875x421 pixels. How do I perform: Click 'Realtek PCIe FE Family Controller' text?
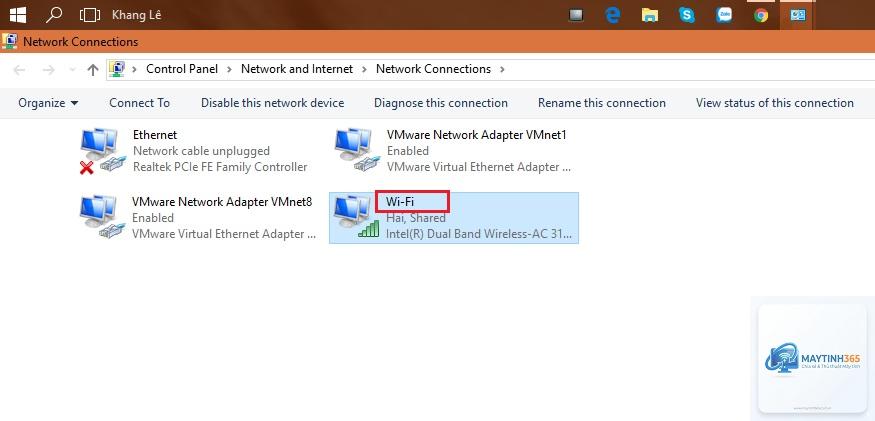[220, 167]
